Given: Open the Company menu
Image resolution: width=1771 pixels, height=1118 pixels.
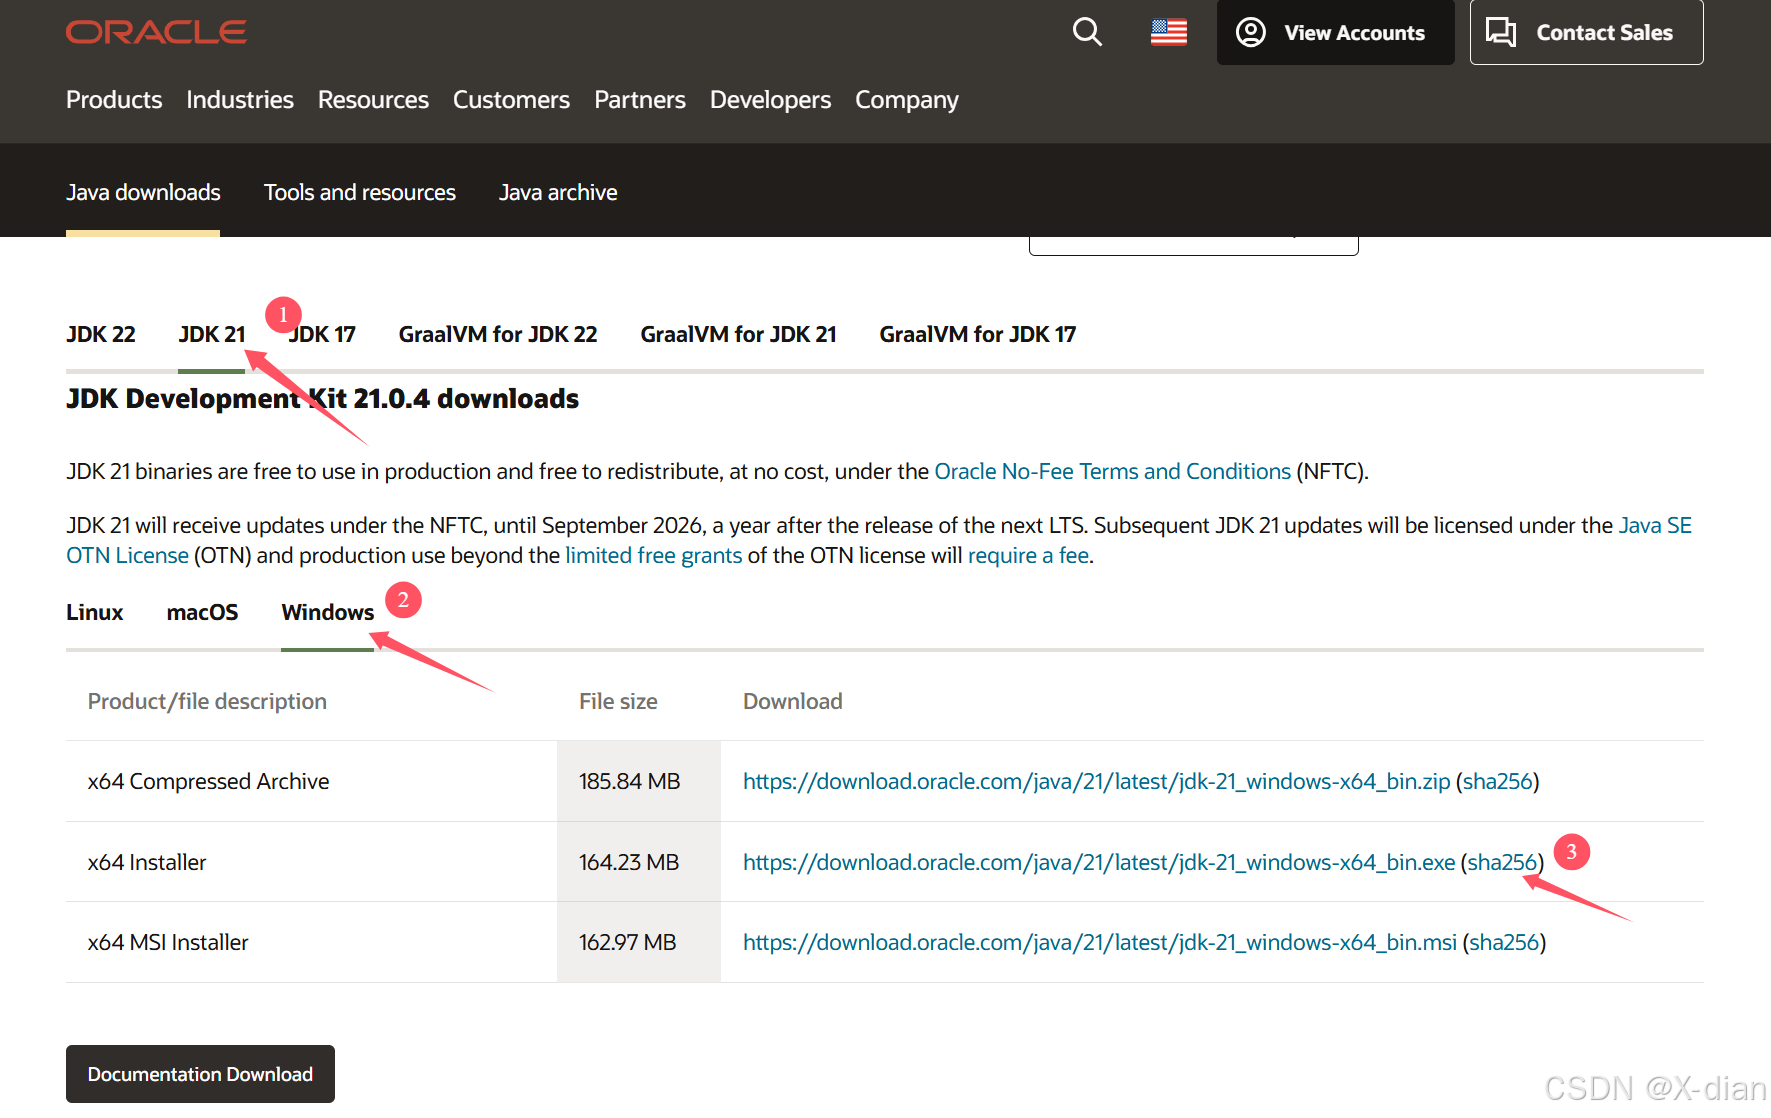Looking at the screenshot, I should [906, 99].
